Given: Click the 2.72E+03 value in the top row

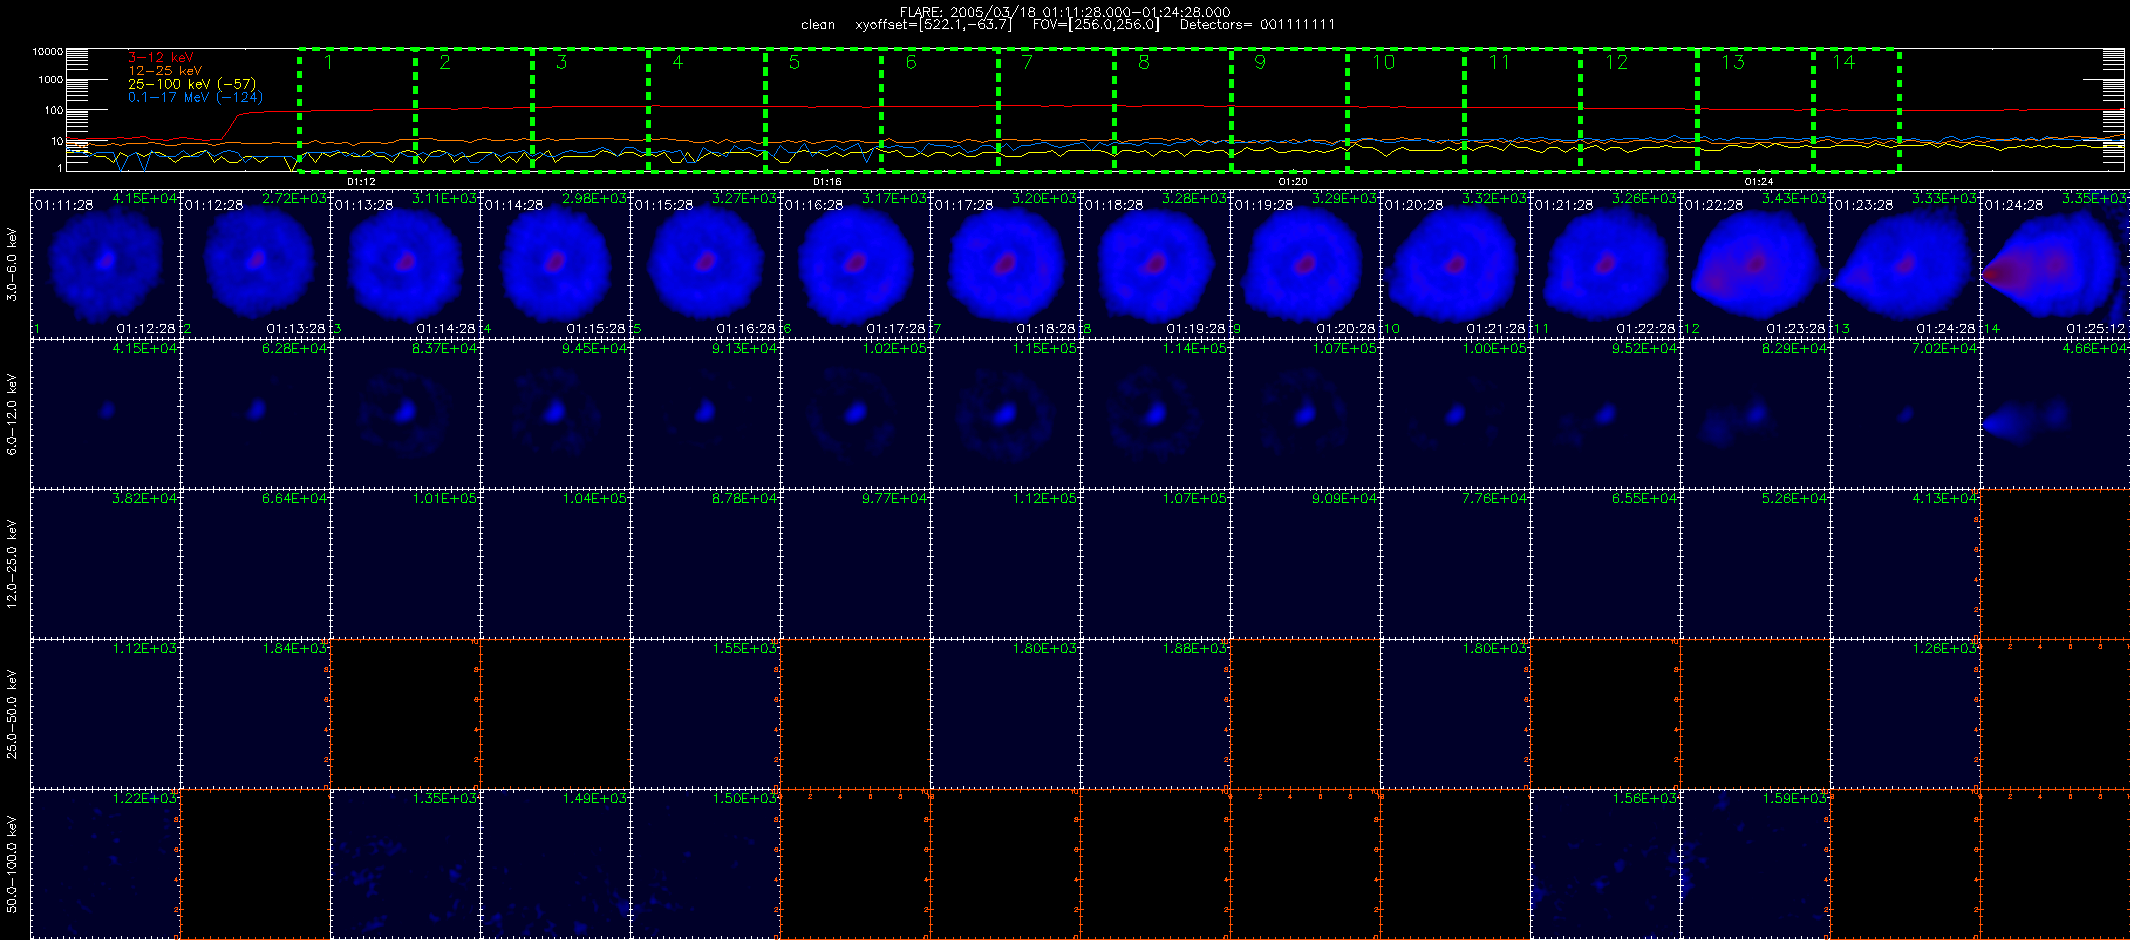Looking at the screenshot, I should pyautogui.click(x=295, y=199).
